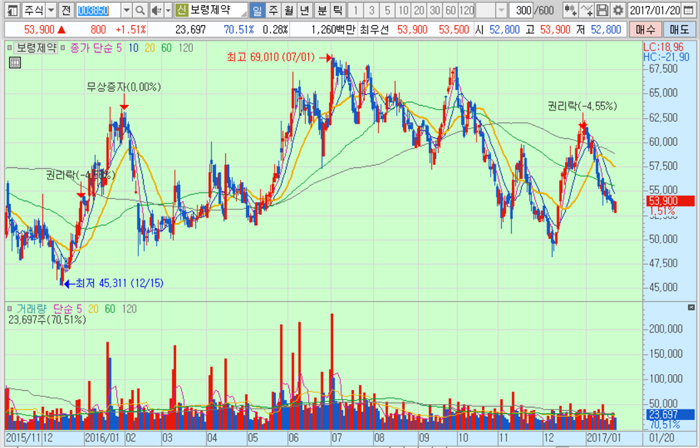Image resolution: width=700 pixels, height=448 pixels.
Task: Expand the stock code history dropdown
Action: coord(128,10)
